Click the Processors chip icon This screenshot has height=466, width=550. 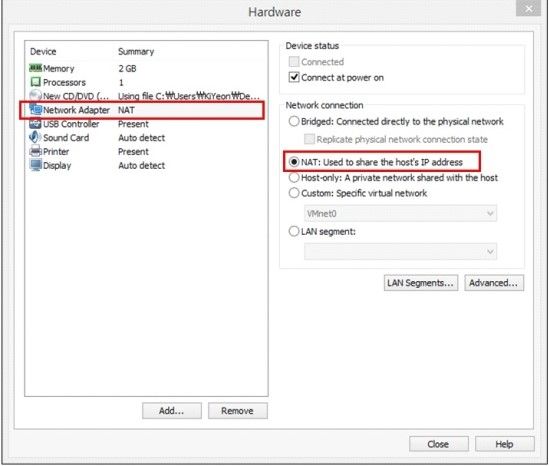35,82
